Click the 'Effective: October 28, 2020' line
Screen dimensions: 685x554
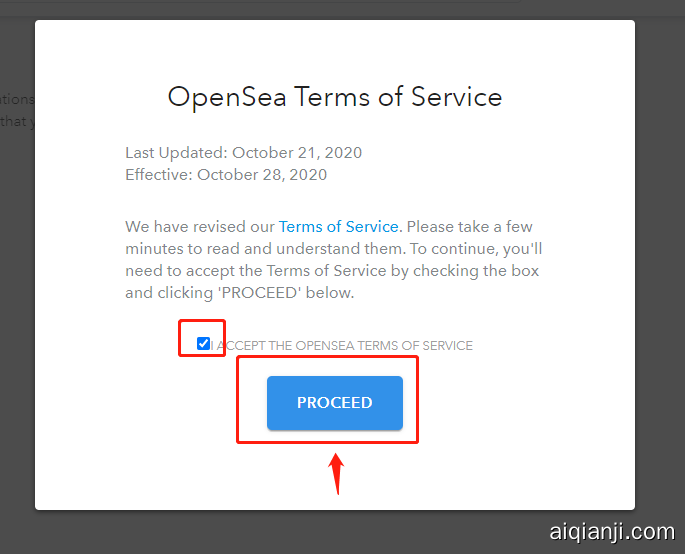tap(226, 174)
